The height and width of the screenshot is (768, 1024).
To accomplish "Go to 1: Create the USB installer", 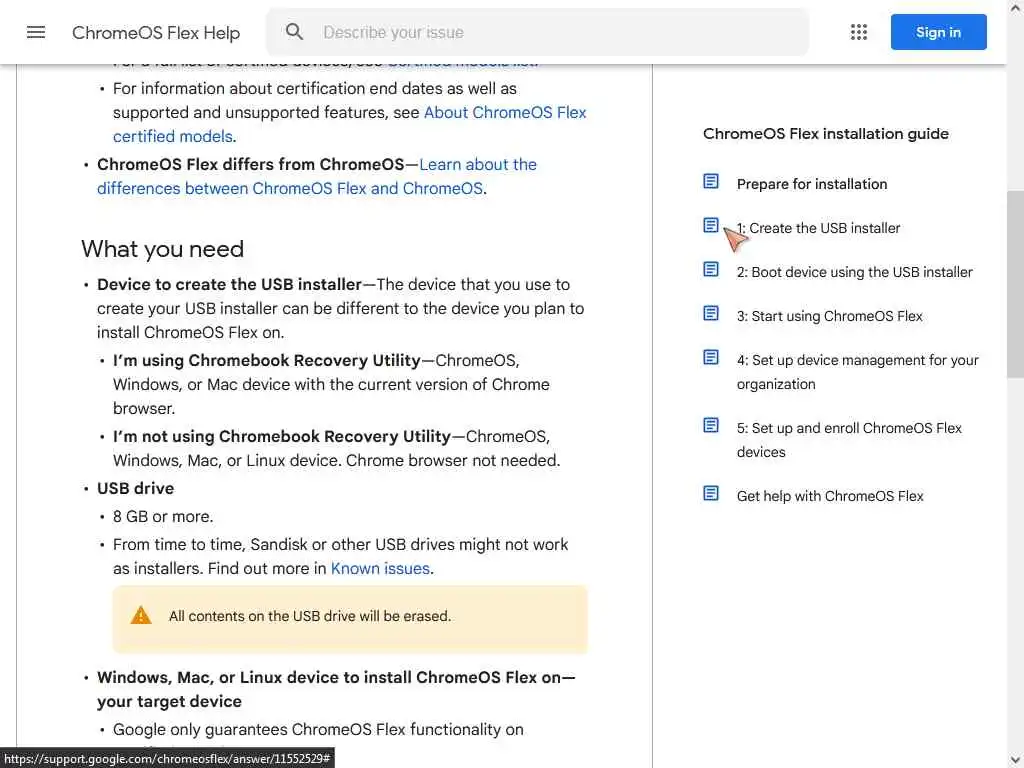I will click(818, 228).
